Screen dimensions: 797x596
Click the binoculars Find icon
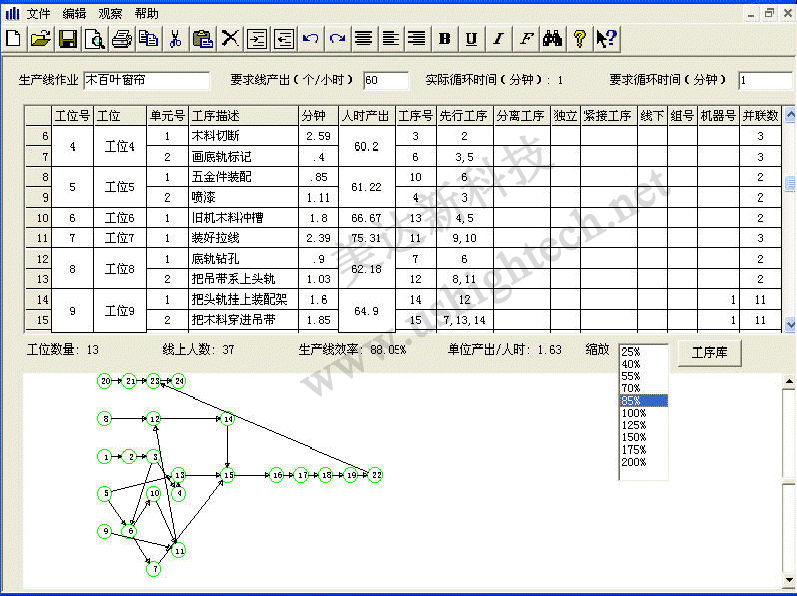[553, 39]
